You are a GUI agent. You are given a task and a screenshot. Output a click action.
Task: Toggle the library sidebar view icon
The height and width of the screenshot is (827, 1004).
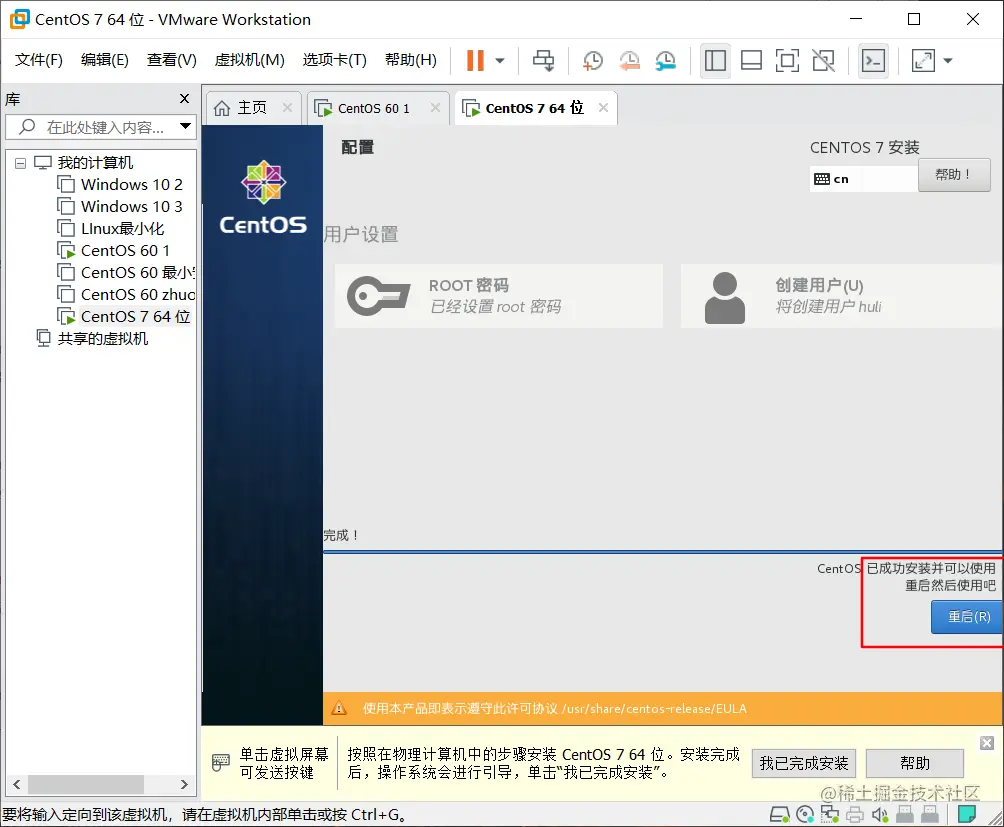715,61
